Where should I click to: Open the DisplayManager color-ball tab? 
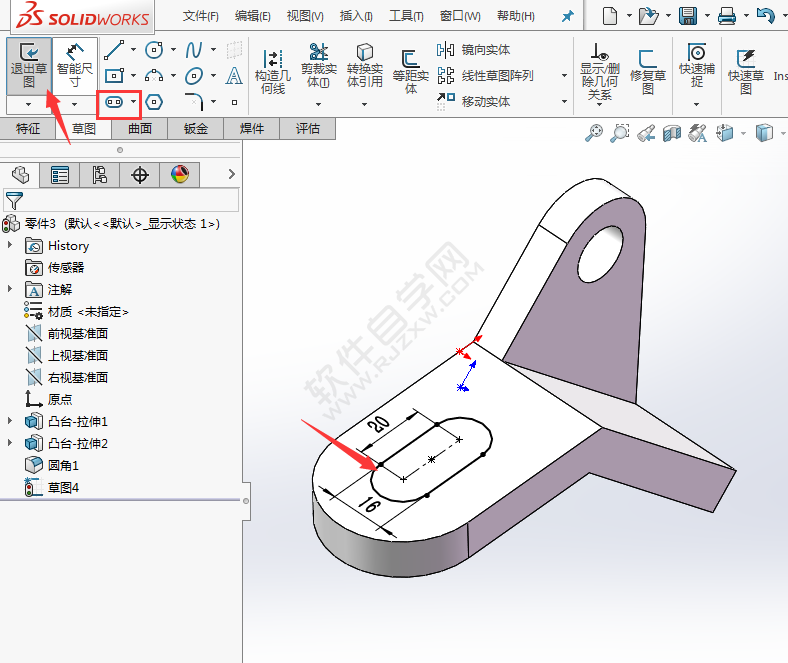coord(180,175)
